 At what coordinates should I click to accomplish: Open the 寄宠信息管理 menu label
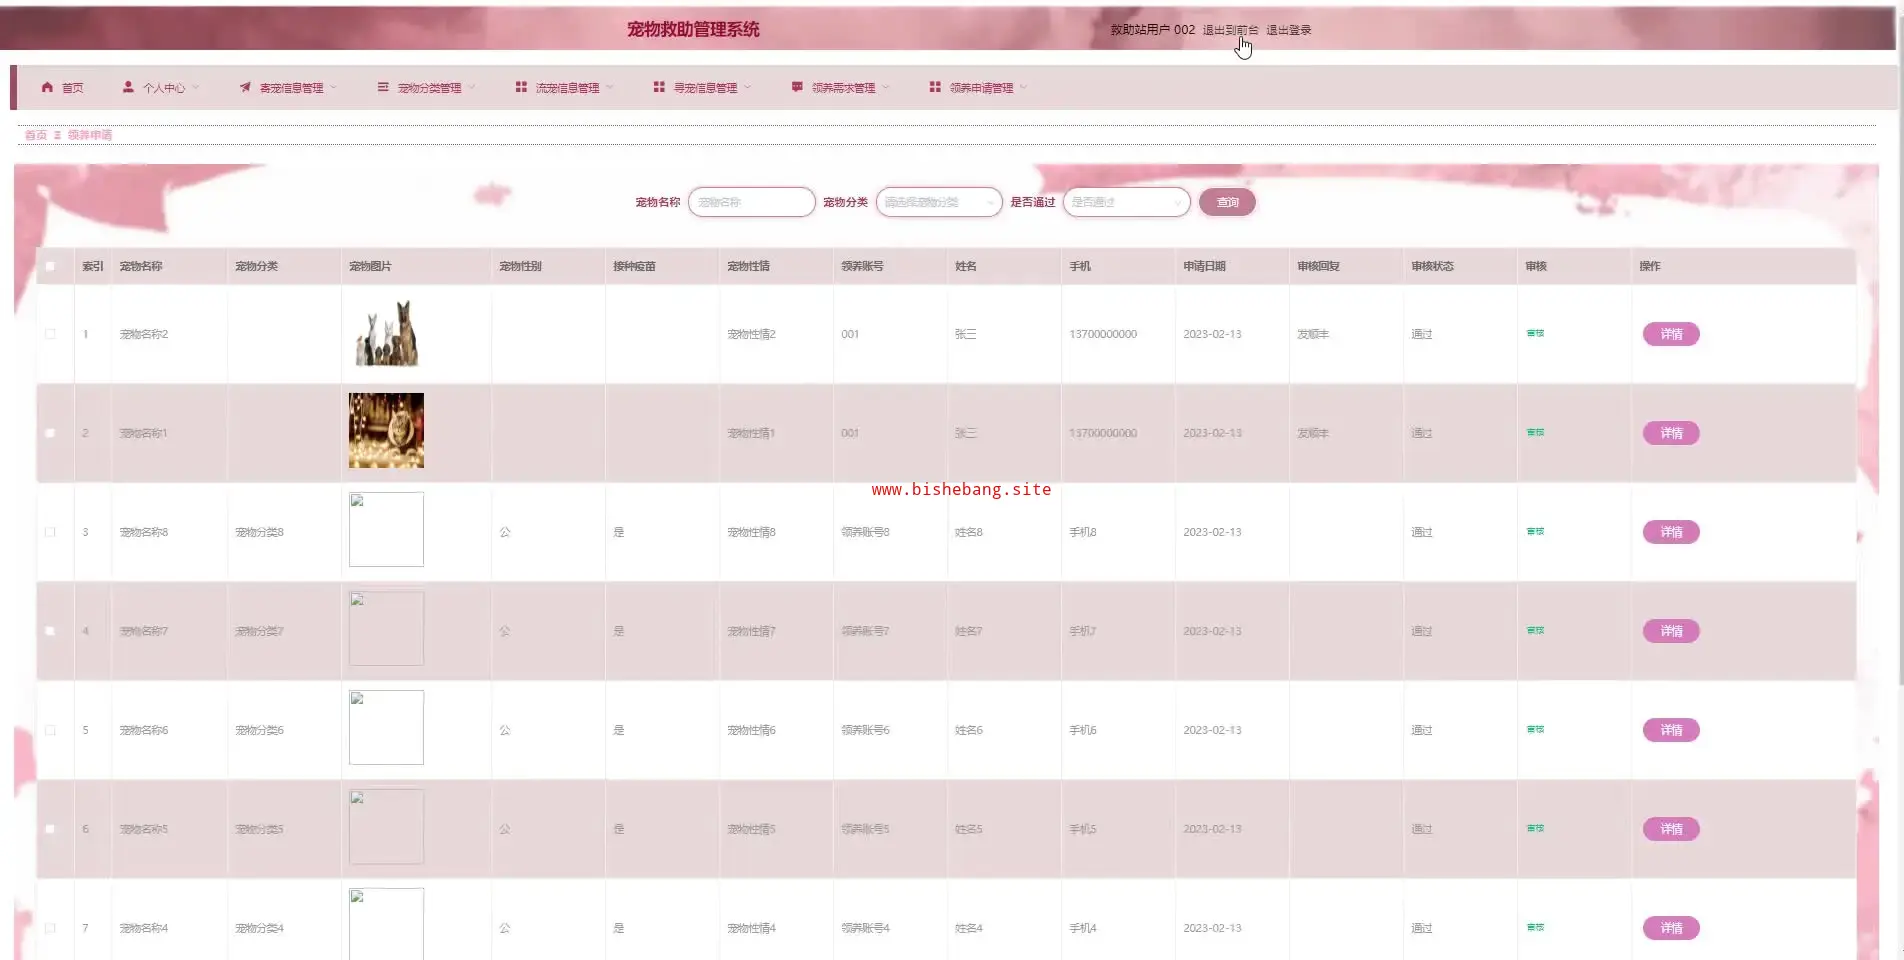291,88
